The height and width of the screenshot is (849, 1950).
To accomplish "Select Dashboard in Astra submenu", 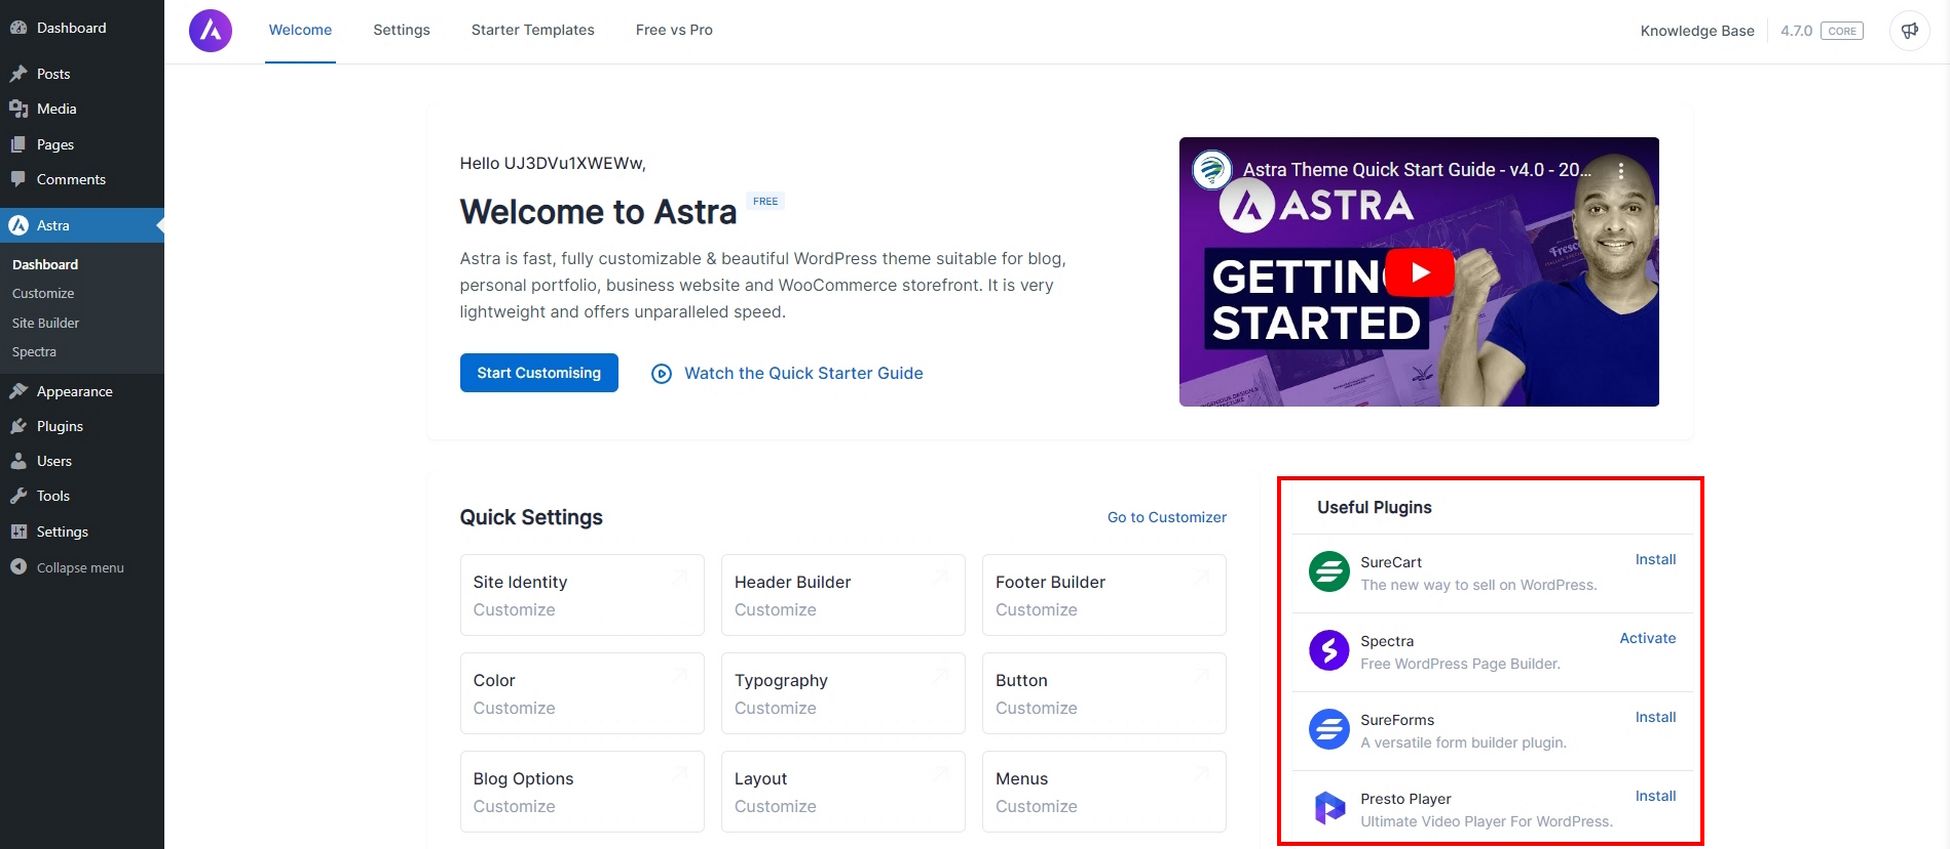I will [45, 265].
